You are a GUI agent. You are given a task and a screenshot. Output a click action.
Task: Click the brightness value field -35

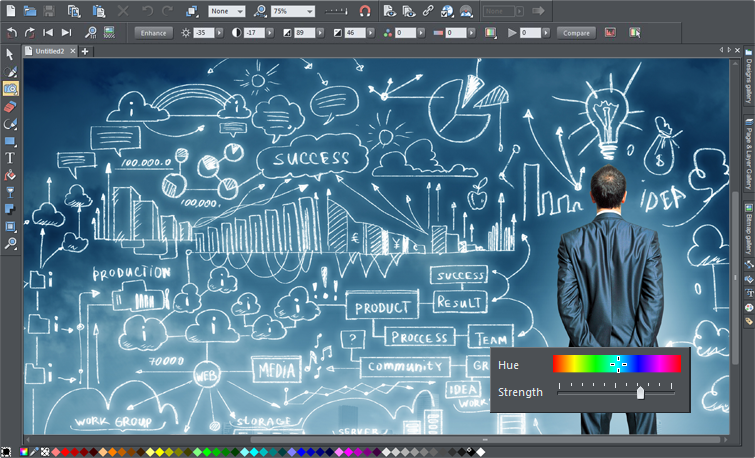click(204, 33)
